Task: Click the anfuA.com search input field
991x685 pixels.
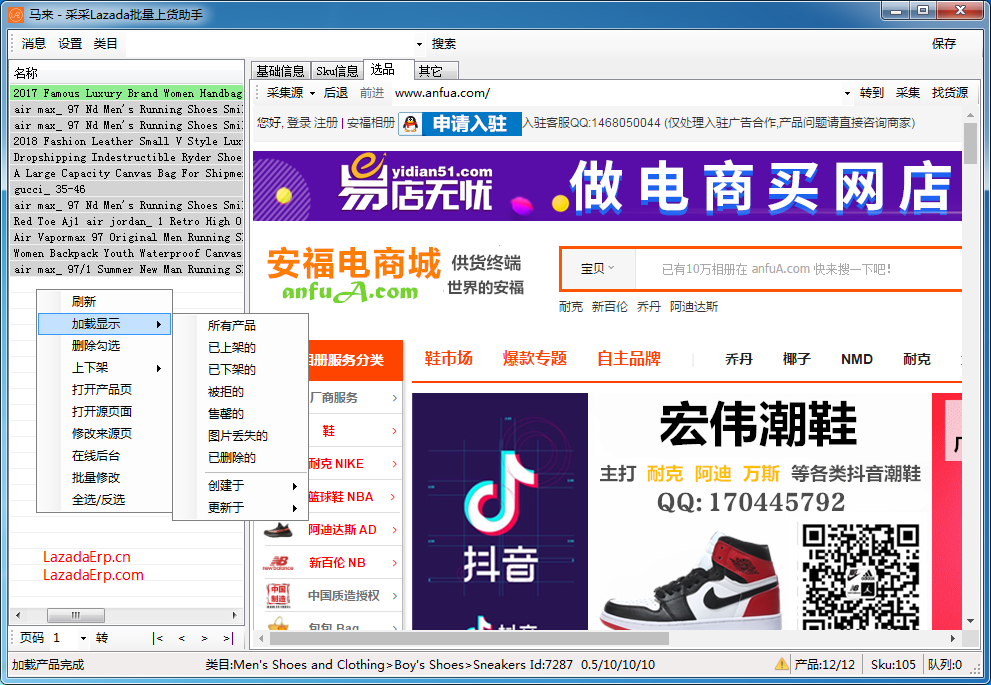Action: 799,269
